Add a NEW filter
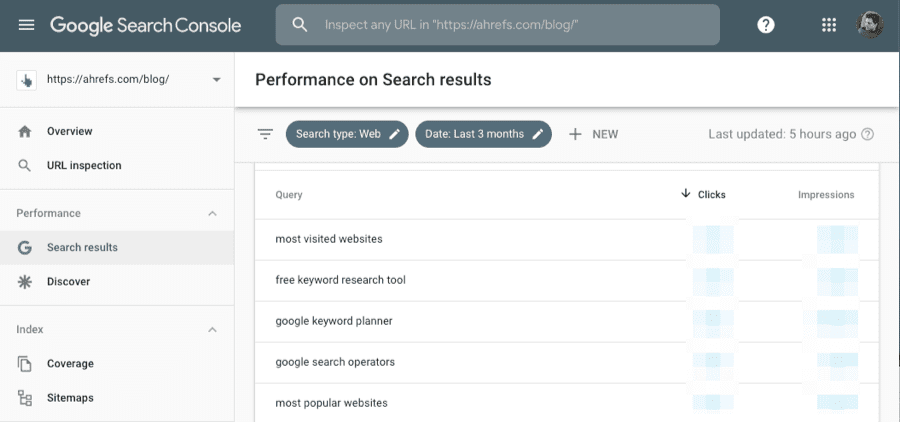Image resolution: width=900 pixels, height=422 pixels. tap(594, 134)
